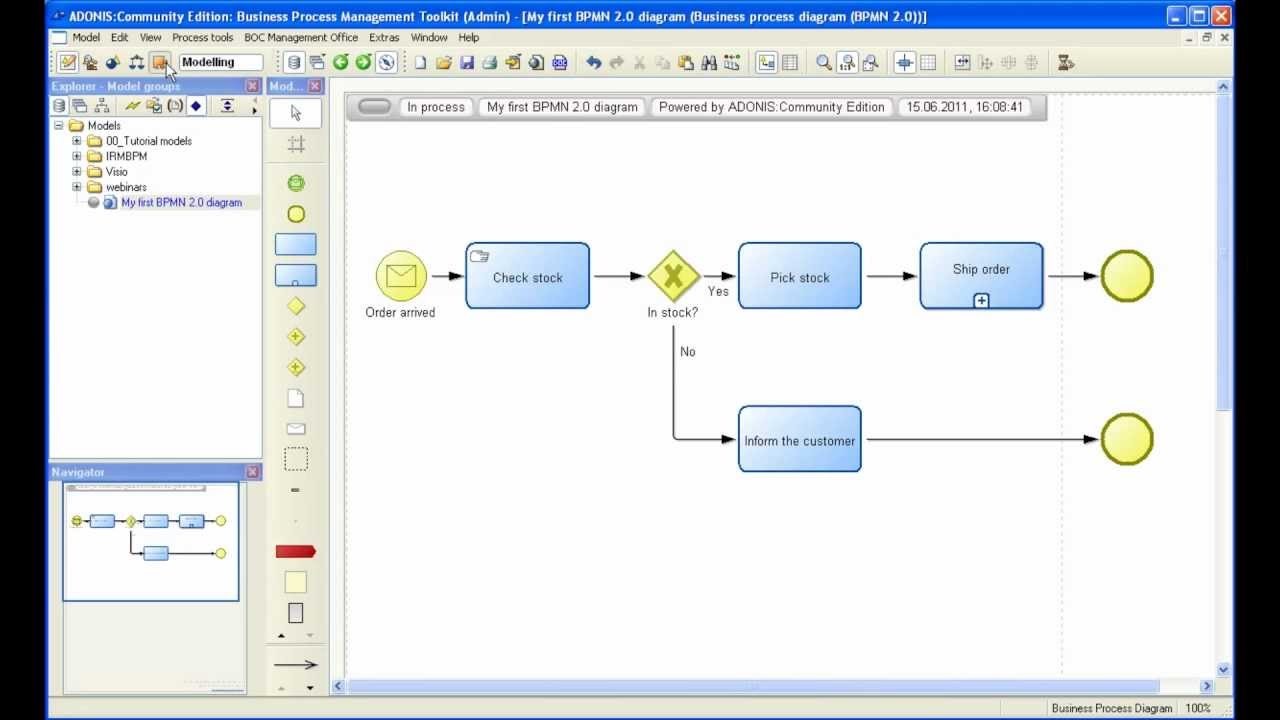Click the Undo arrow in toolbar
This screenshot has width=1280, height=720.
point(593,63)
